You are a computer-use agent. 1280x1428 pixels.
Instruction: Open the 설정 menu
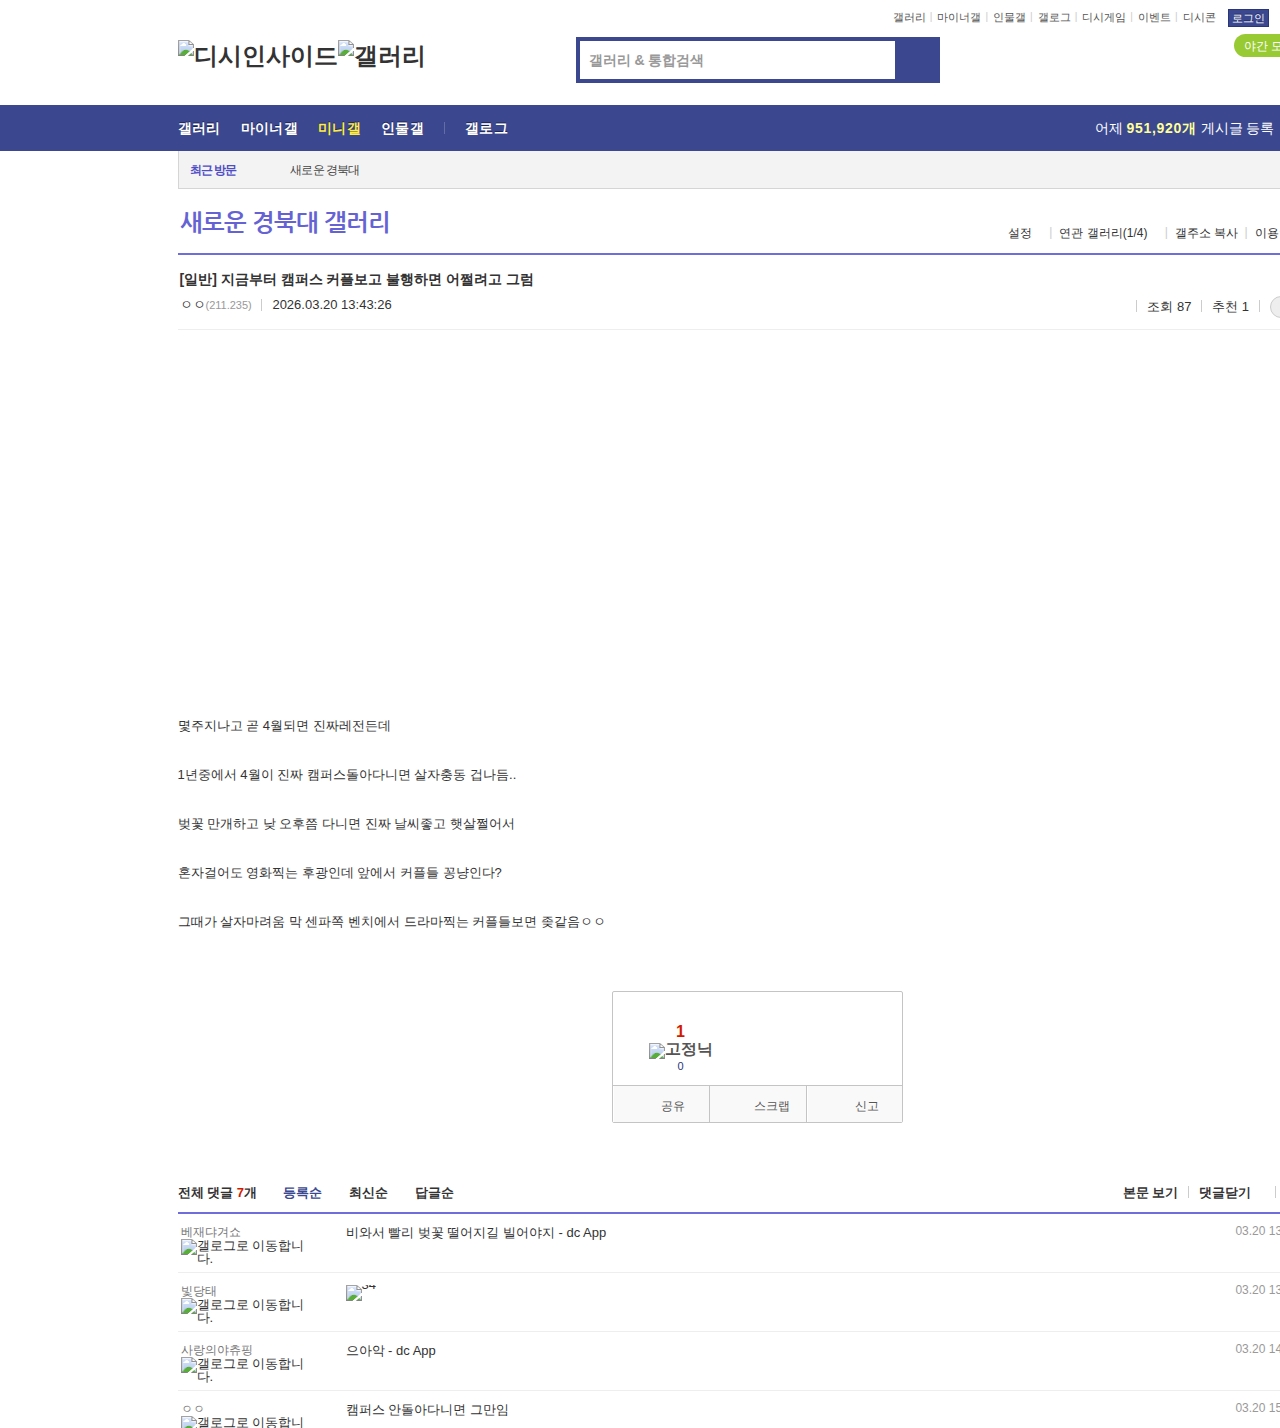[1019, 233]
